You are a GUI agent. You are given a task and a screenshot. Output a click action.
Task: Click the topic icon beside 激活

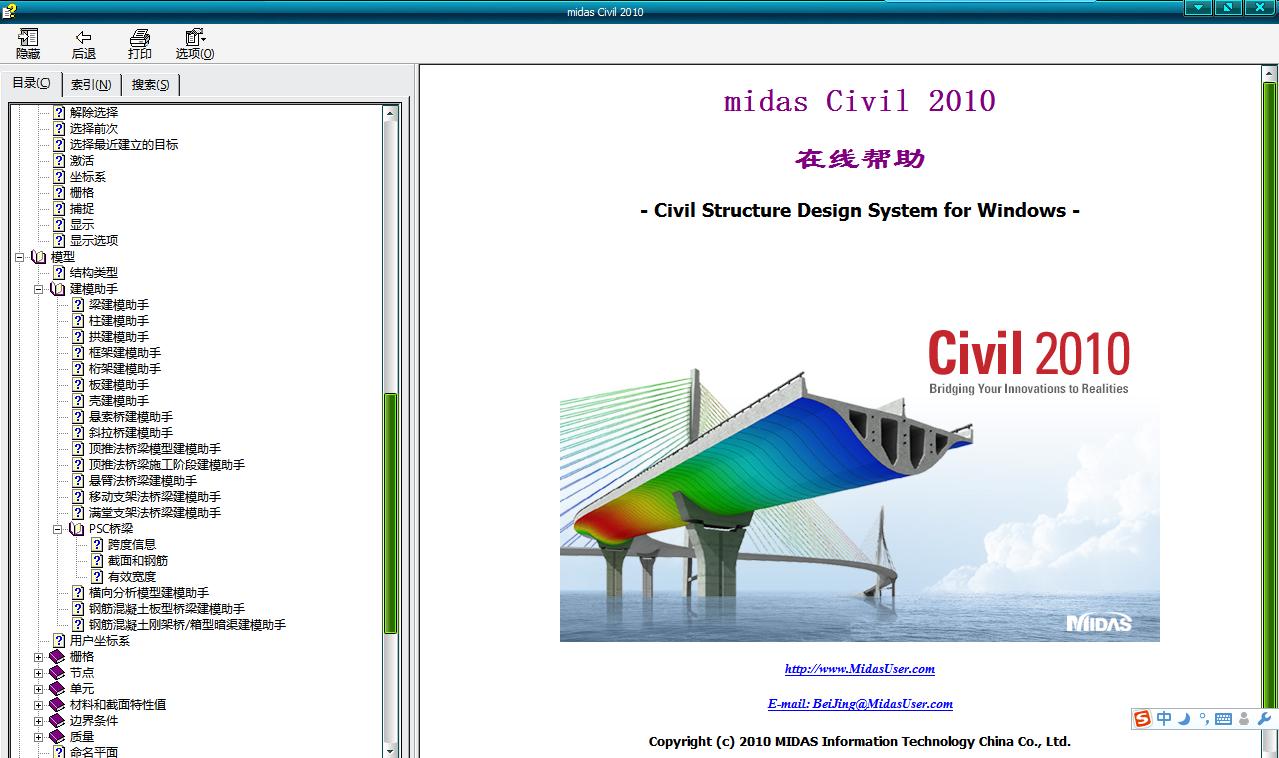(59, 161)
